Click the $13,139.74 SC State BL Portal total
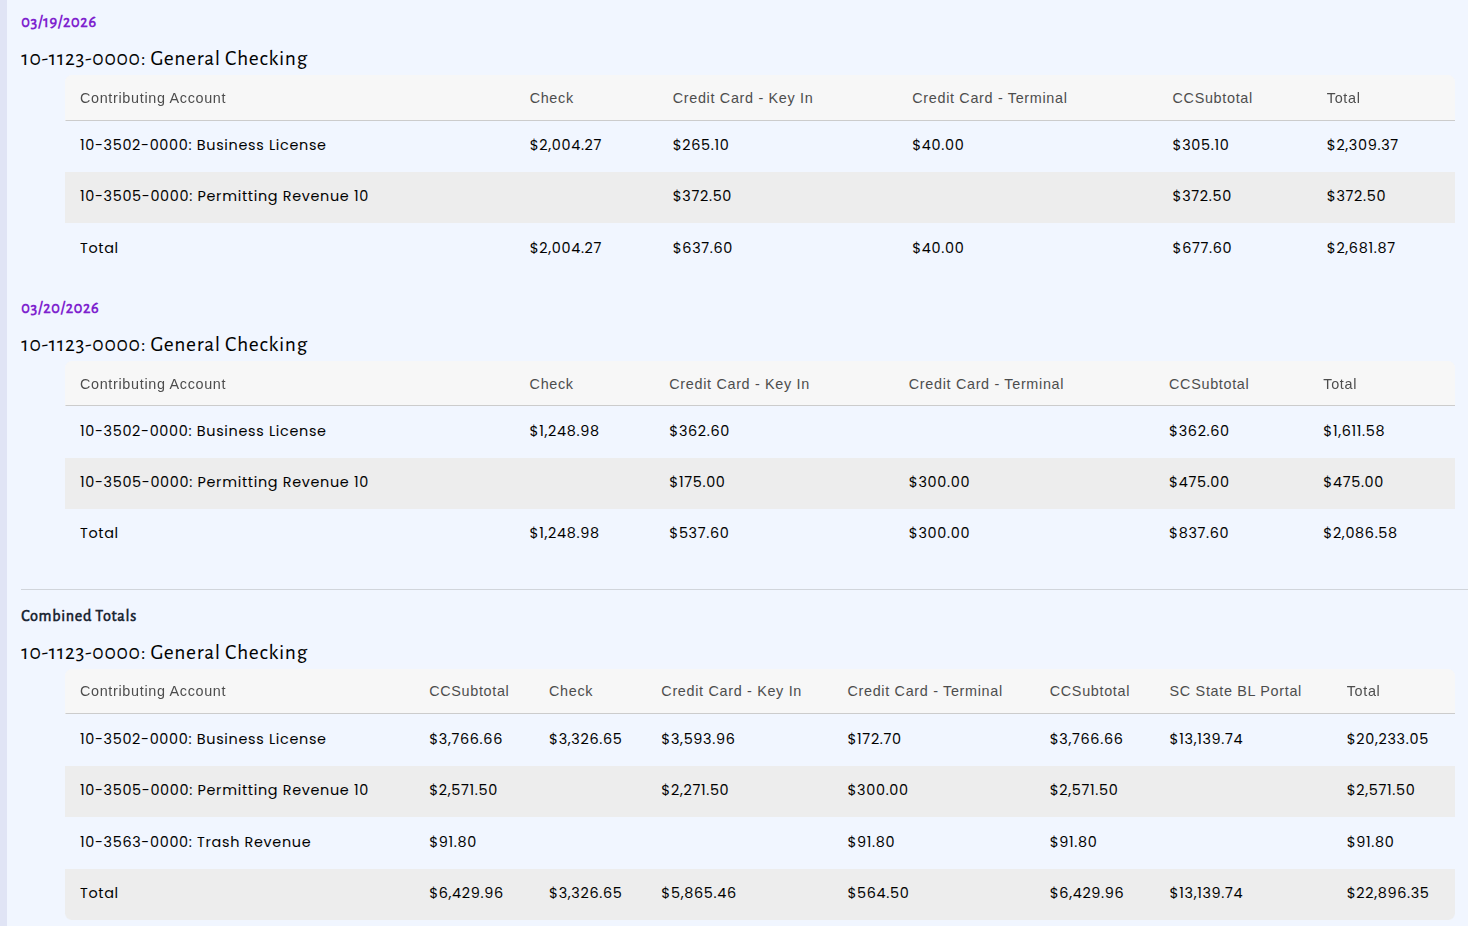 pyautogui.click(x=1206, y=893)
